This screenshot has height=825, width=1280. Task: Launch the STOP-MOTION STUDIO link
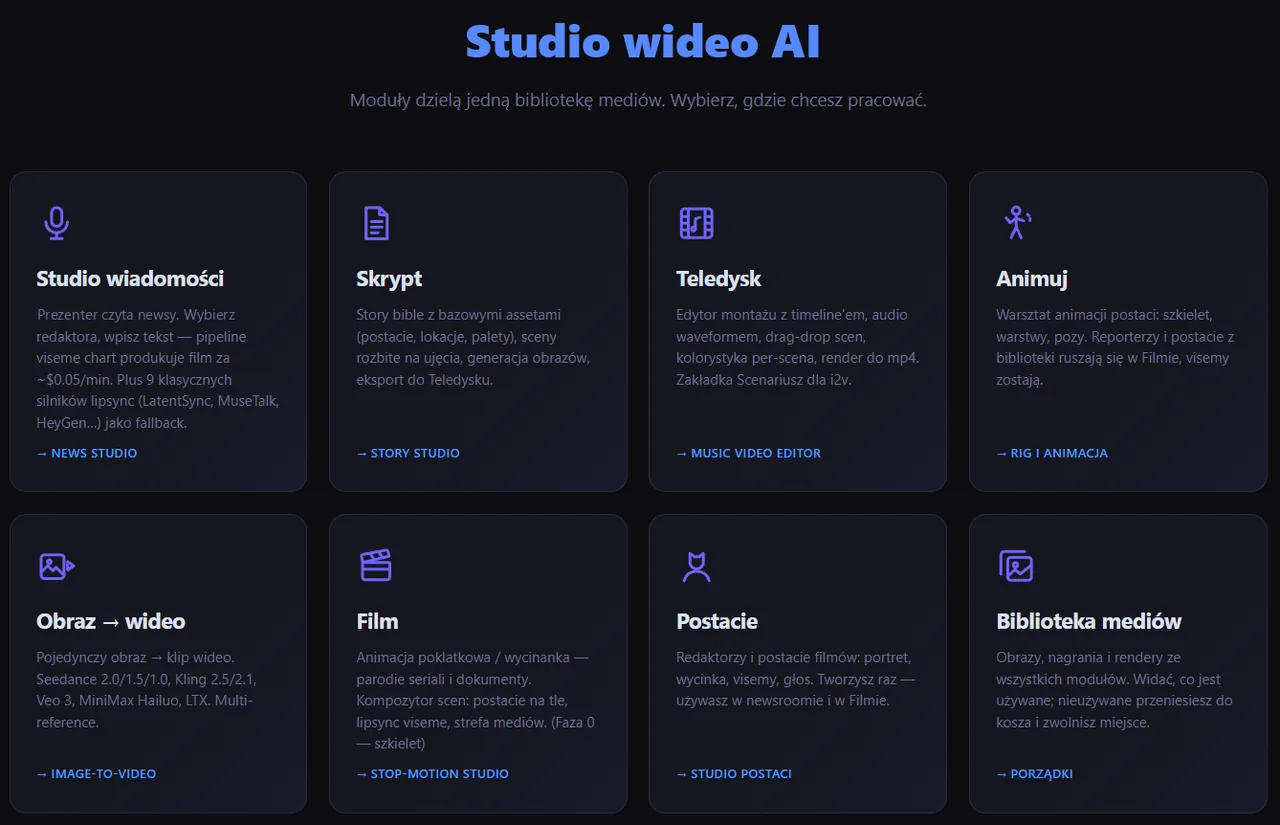433,773
